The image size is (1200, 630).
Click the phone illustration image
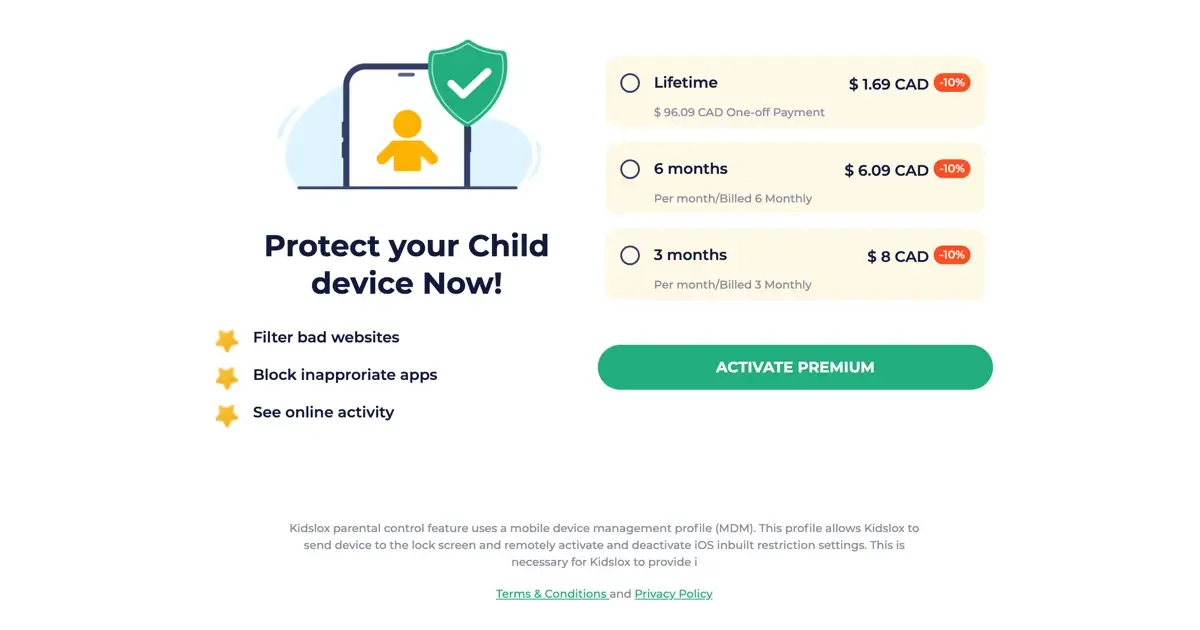[x=407, y=115]
